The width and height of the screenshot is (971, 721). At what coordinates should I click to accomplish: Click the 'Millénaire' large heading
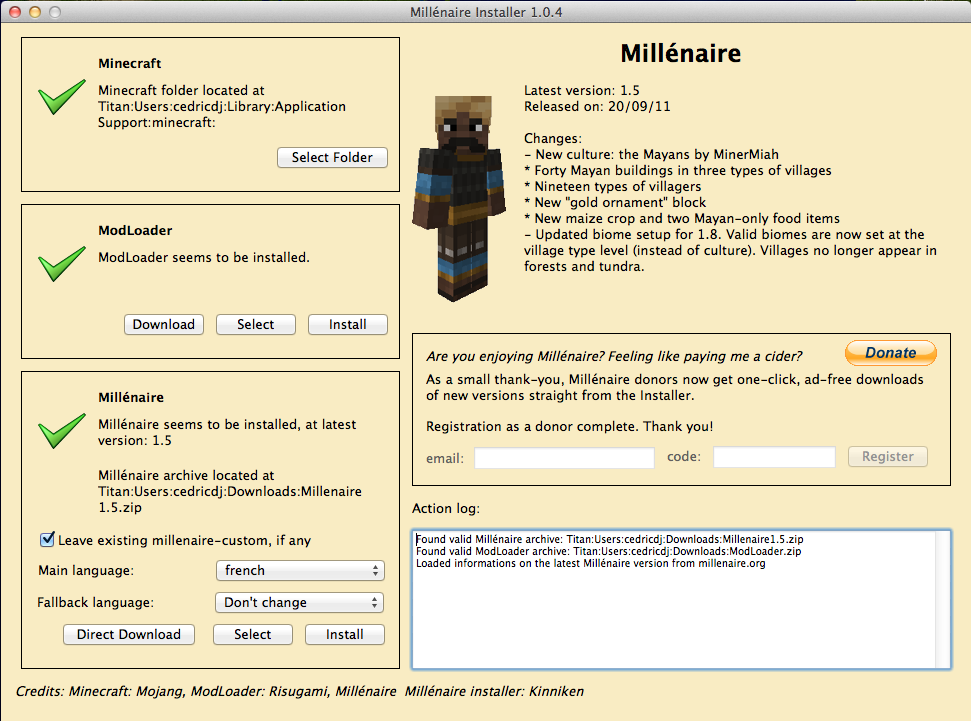tap(681, 53)
